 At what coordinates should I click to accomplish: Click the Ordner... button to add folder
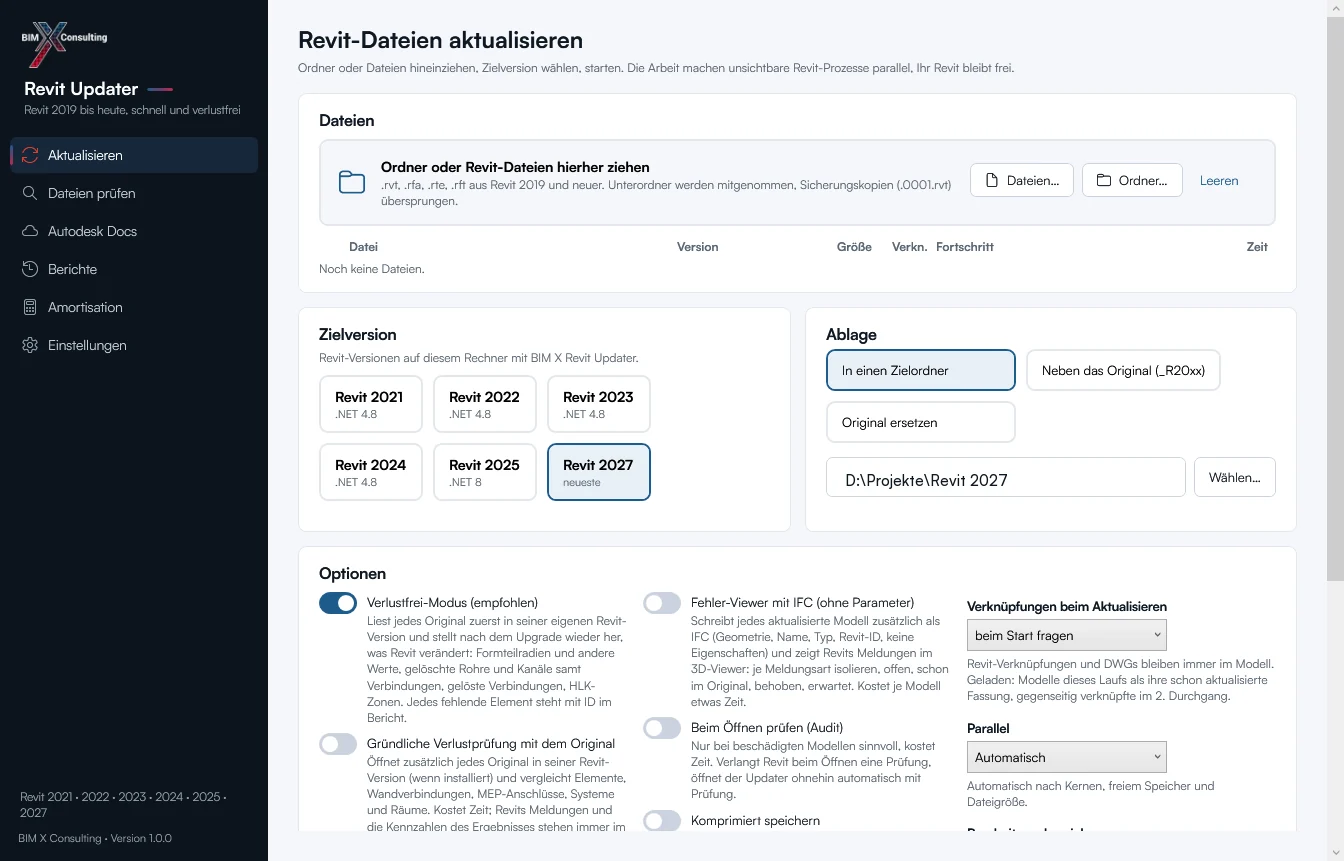tap(1132, 180)
